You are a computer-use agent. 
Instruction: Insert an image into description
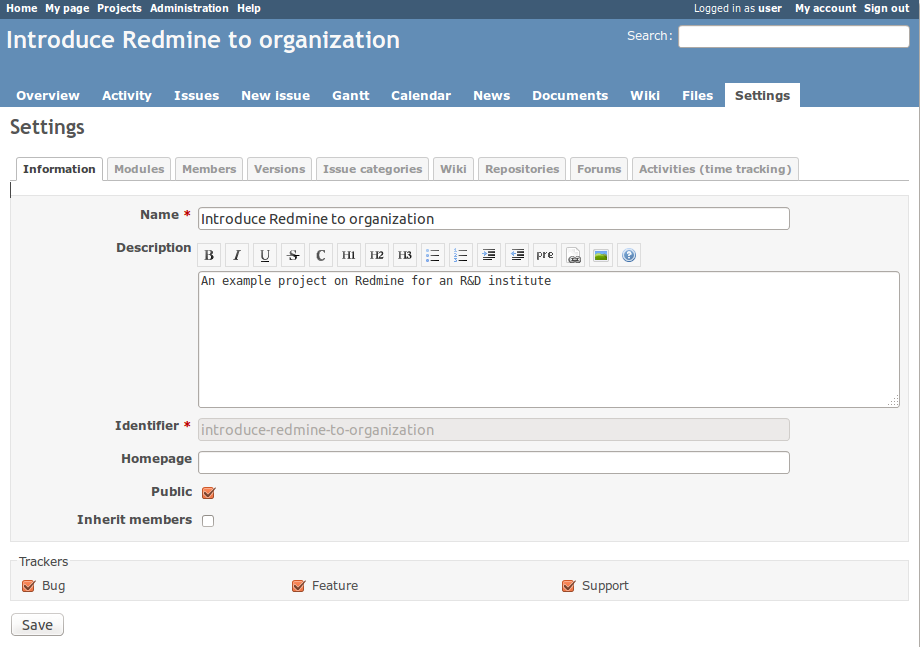pyautogui.click(x=601, y=255)
